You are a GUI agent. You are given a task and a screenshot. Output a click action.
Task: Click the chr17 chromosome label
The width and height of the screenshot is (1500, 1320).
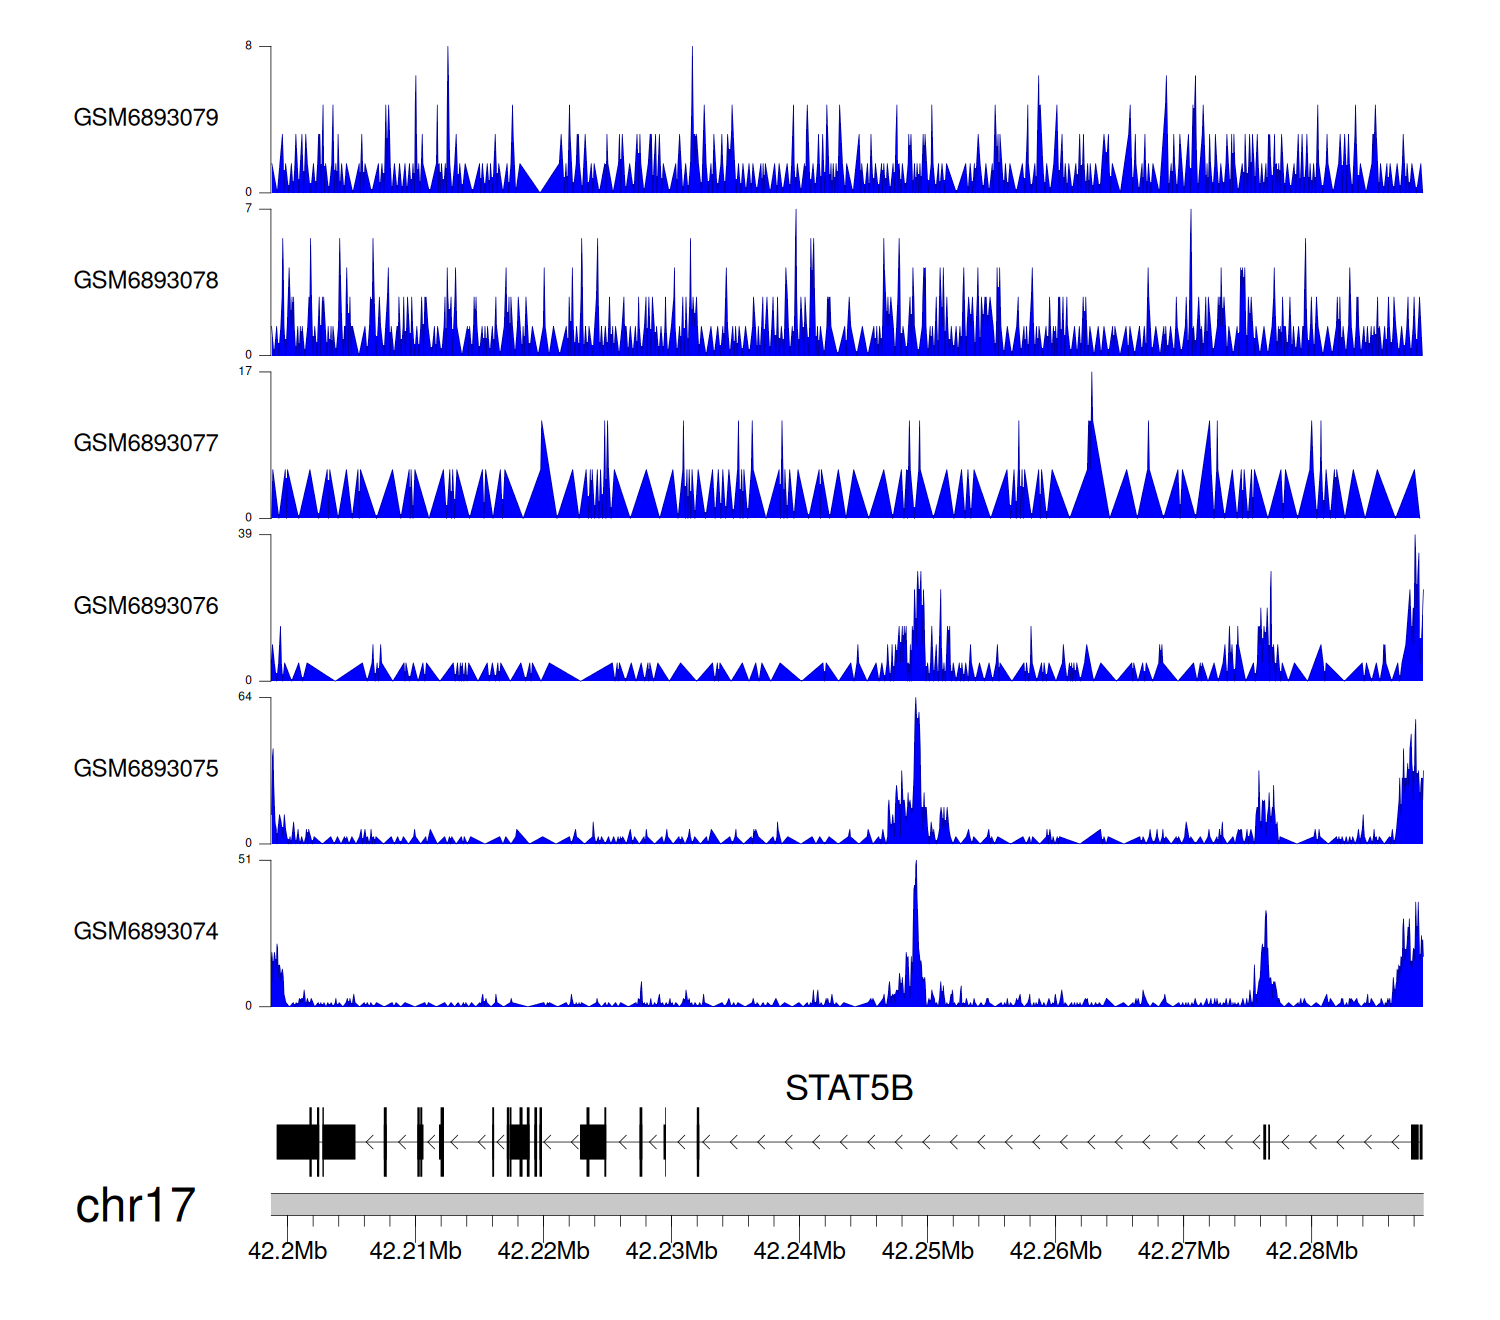(x=135, y=1206)
